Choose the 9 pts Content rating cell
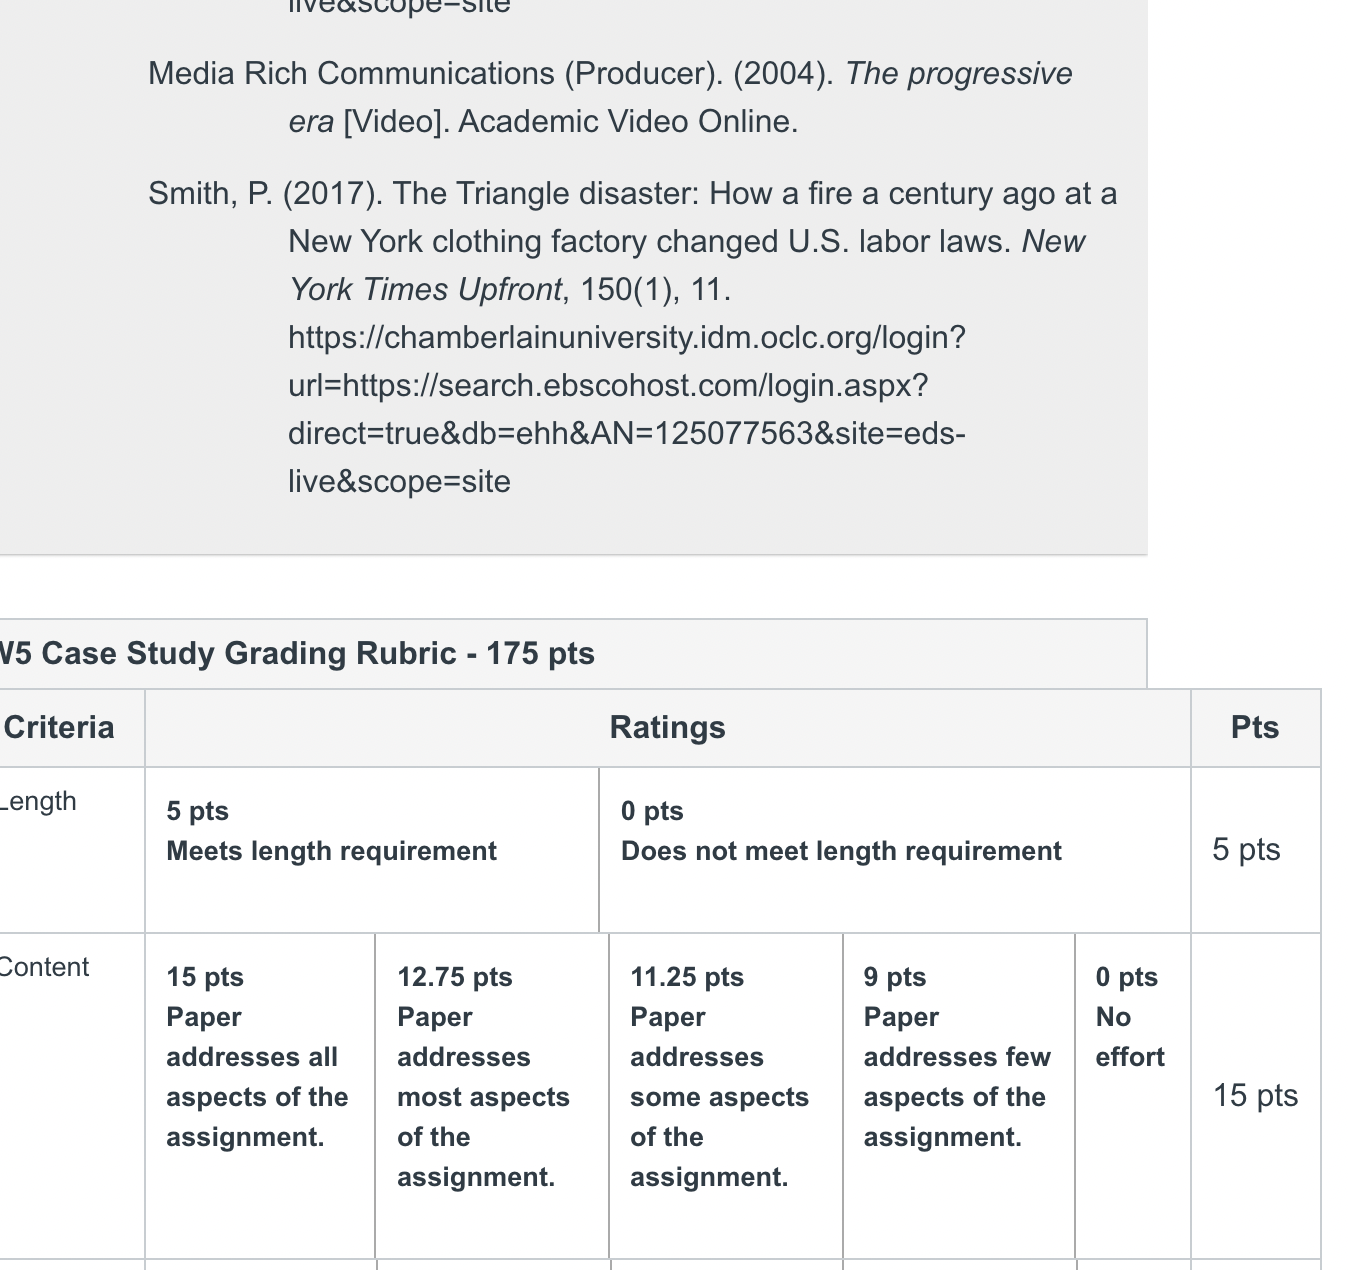1348x1270 pixels. 959,1096
